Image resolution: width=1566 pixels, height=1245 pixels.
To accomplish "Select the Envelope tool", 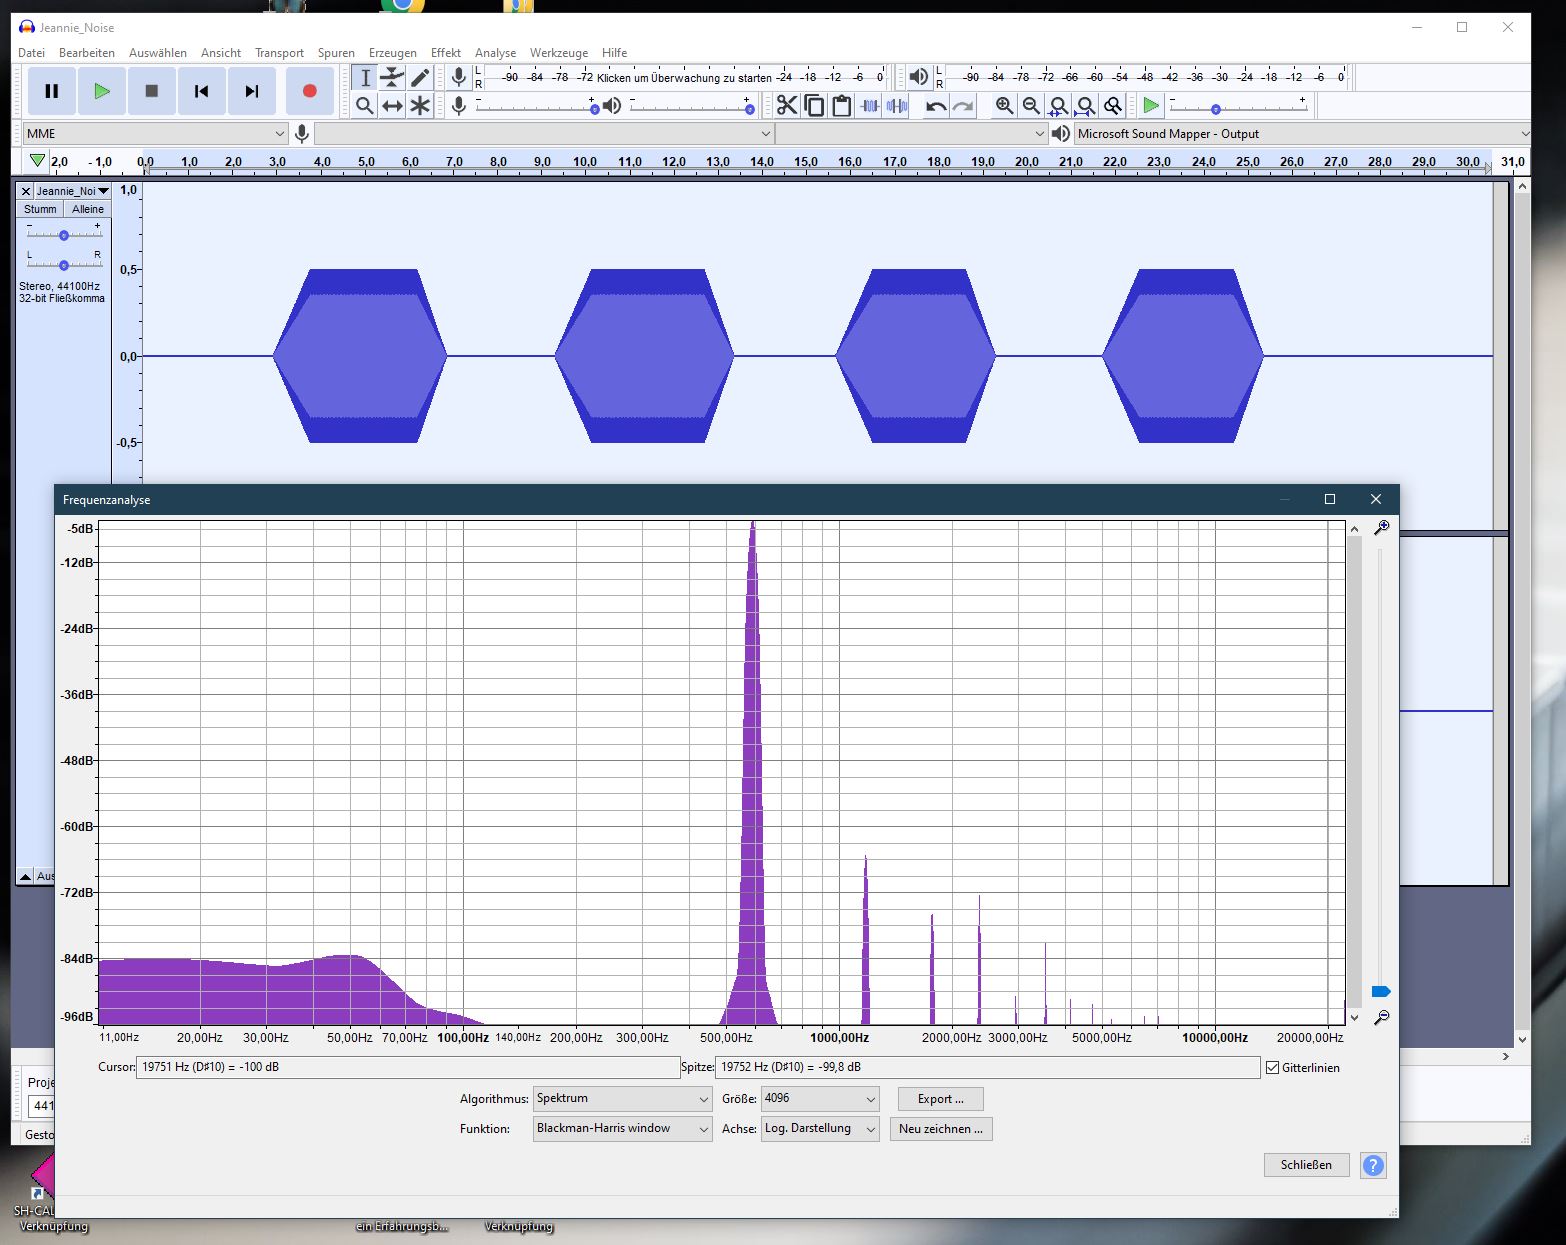I will 393,78.
